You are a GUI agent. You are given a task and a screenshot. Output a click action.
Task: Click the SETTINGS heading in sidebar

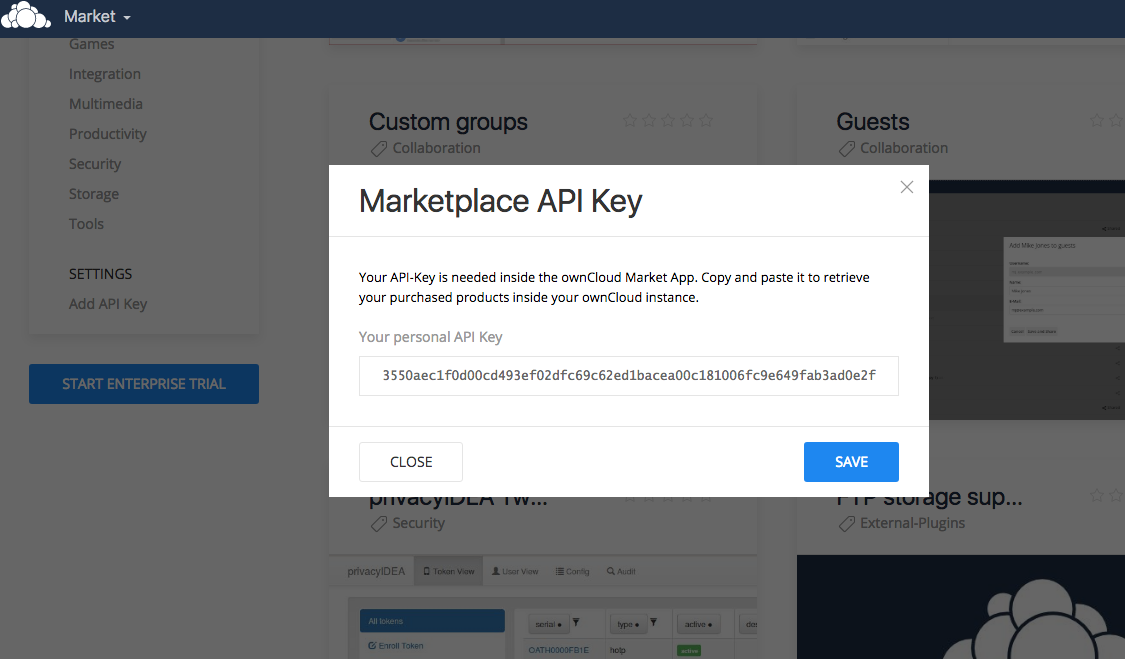coord(100,274)
